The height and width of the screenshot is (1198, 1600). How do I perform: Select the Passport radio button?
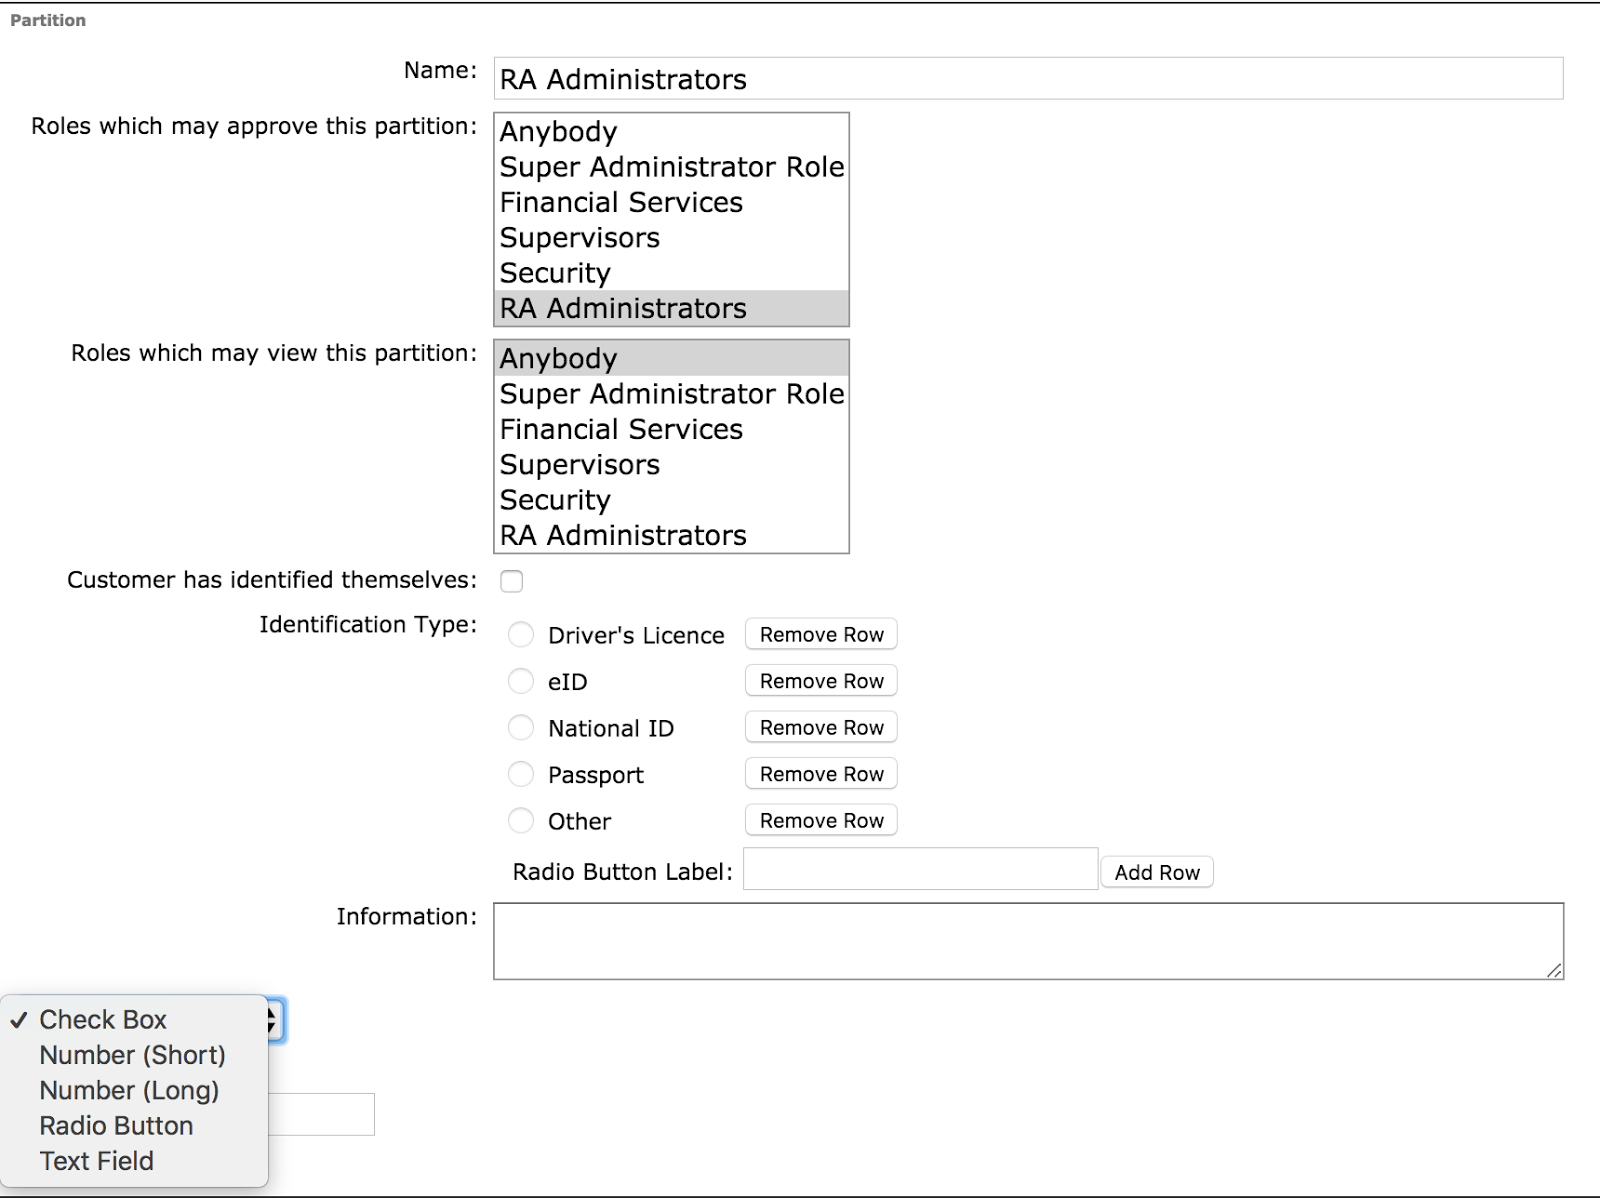tap(521, 774)
